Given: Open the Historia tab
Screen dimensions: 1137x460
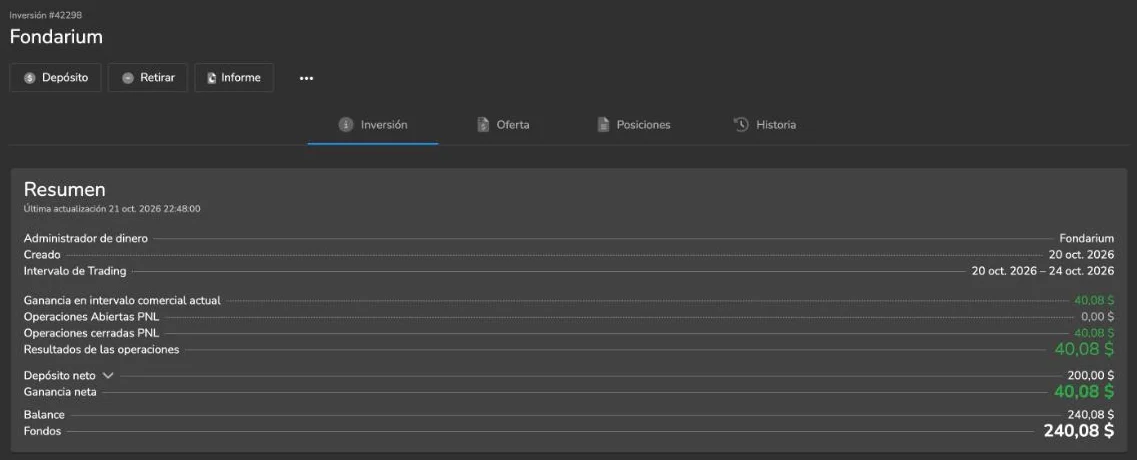Looking at the screenshot, I should (764, 125).
